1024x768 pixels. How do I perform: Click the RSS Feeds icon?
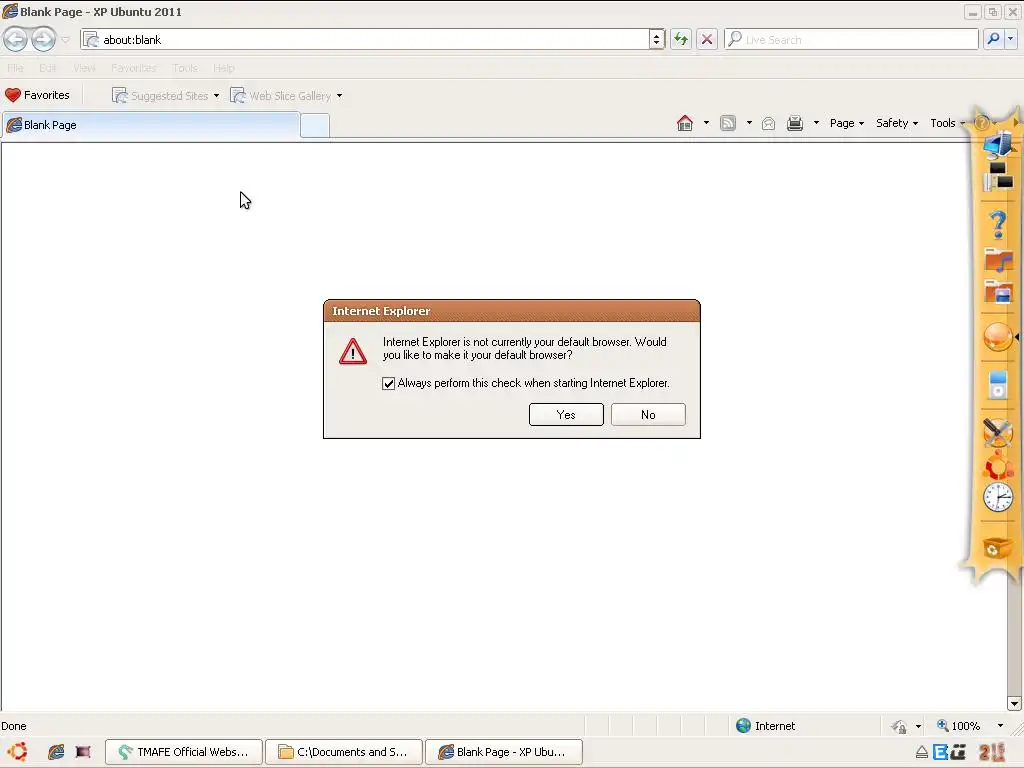[x=728, y=123]
